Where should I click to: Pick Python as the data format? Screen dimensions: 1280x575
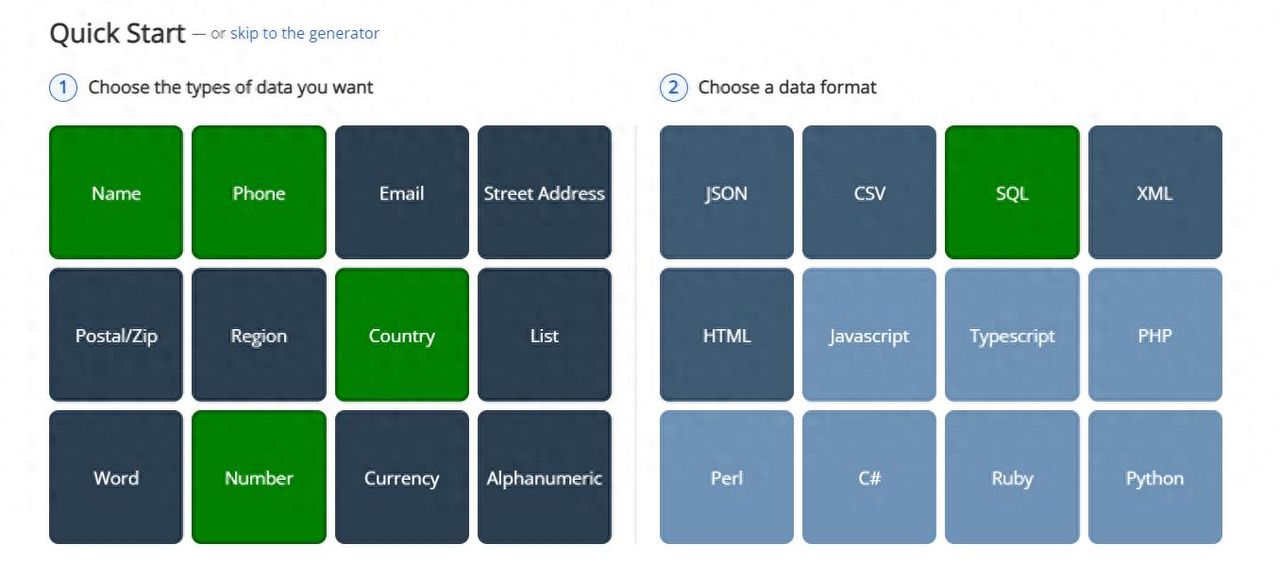tap(1155, 477)
